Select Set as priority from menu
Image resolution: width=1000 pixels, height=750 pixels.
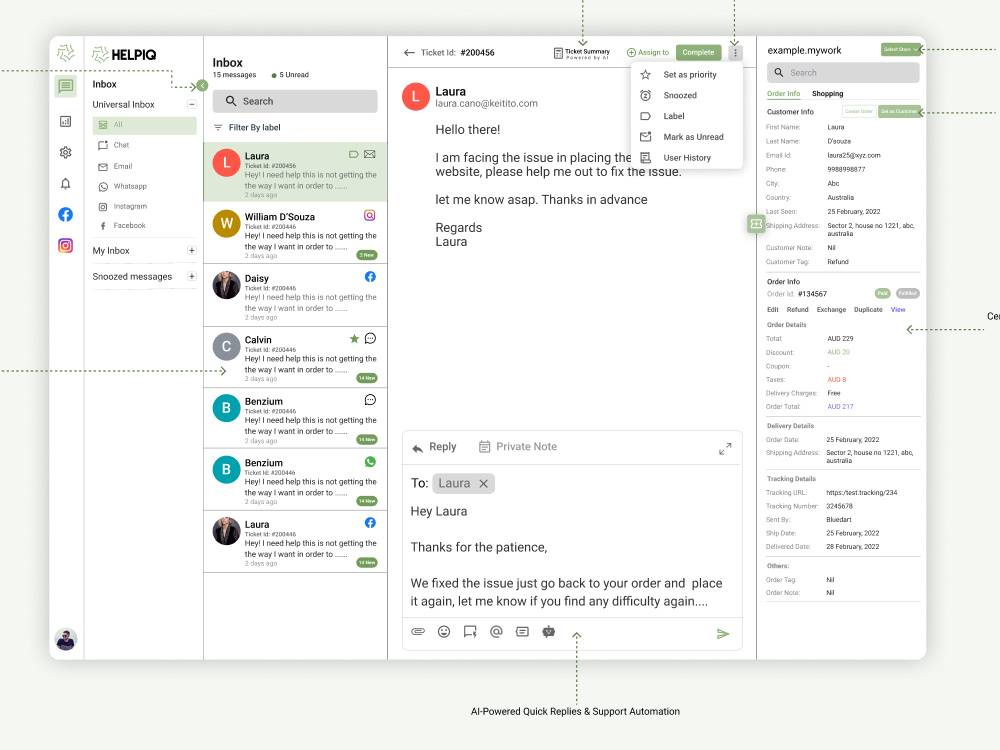[x=687, y=75]
